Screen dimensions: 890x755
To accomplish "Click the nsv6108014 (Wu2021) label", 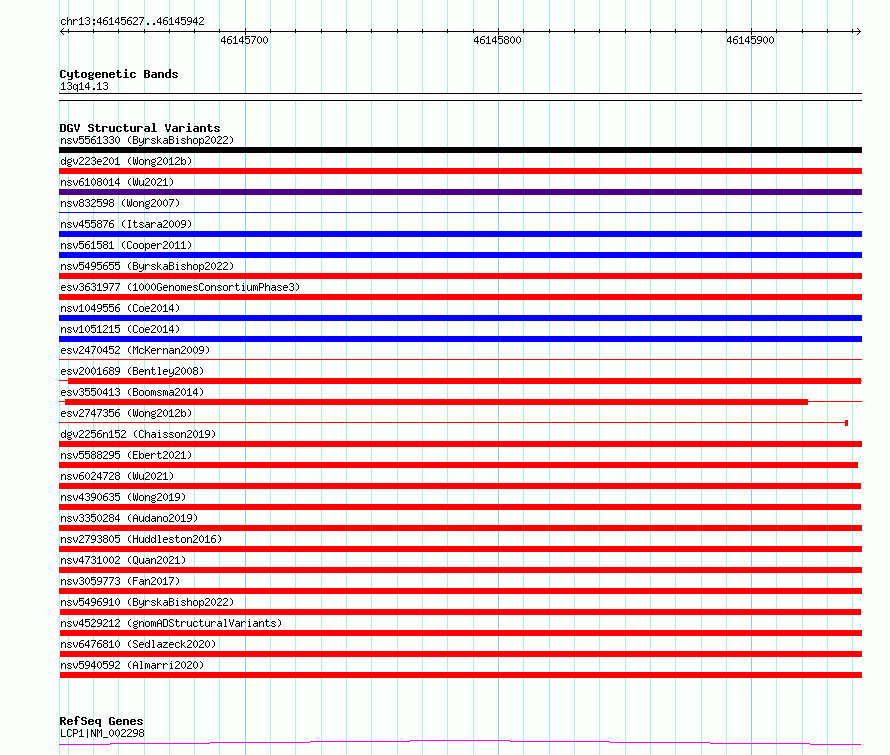I will 117,182.
